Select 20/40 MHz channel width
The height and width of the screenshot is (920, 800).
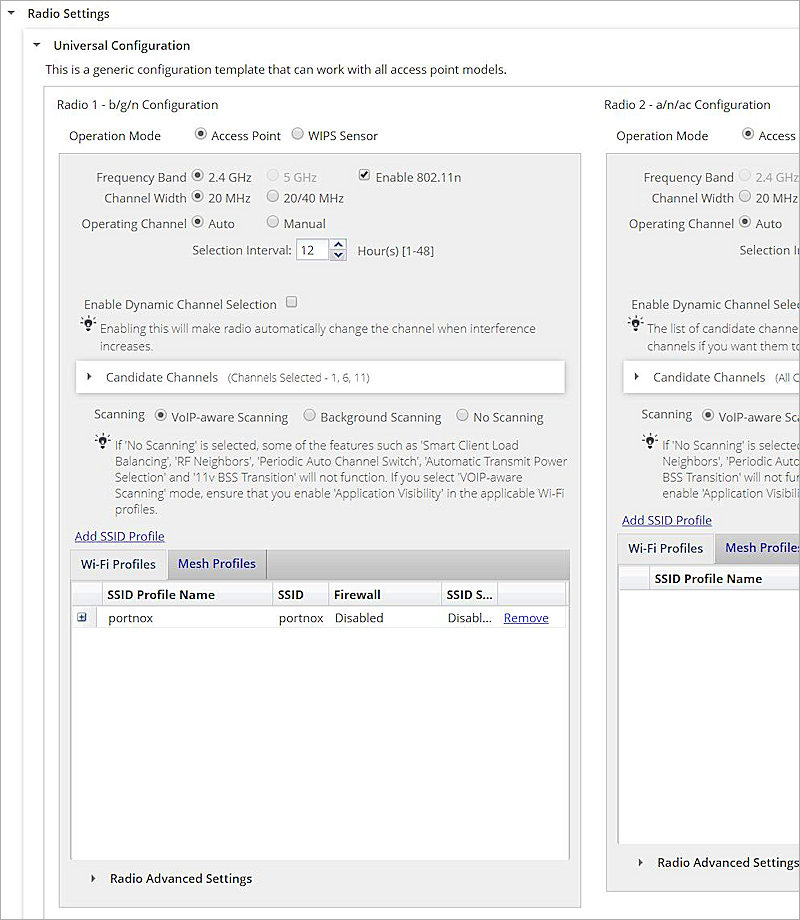tap(273, 196)
